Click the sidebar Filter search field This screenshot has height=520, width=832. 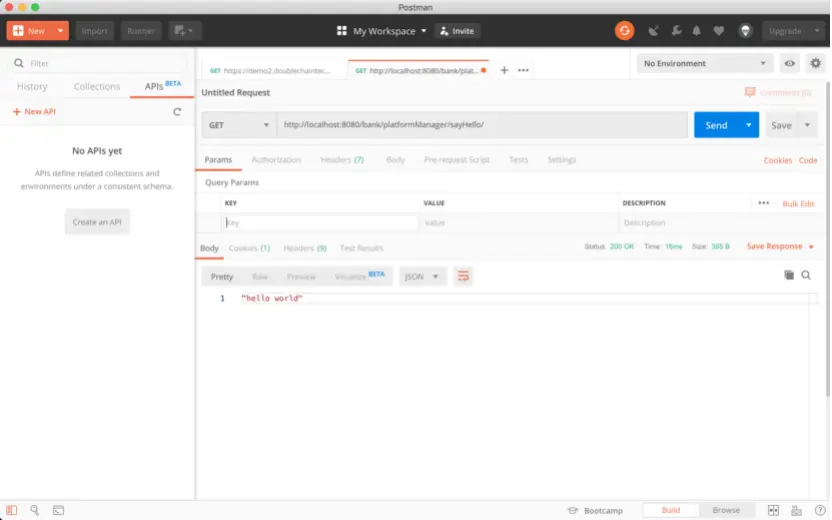pyautogui.click(x=98, y=64)
